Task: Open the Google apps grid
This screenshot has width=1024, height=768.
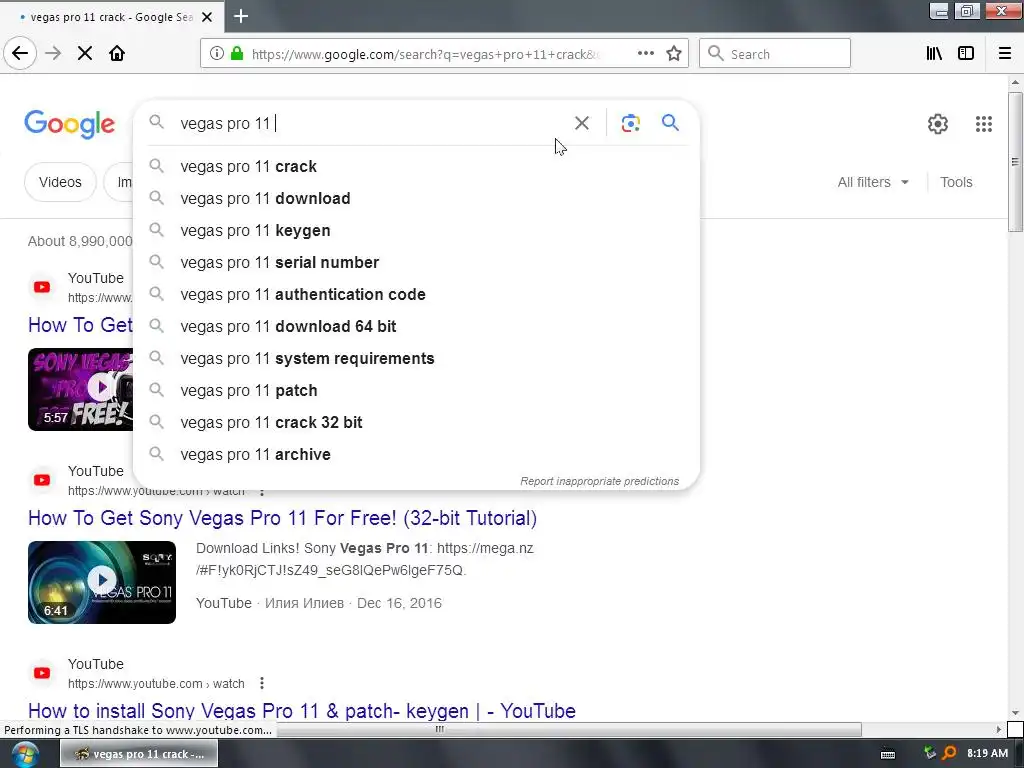Action: tap(984, 124)
